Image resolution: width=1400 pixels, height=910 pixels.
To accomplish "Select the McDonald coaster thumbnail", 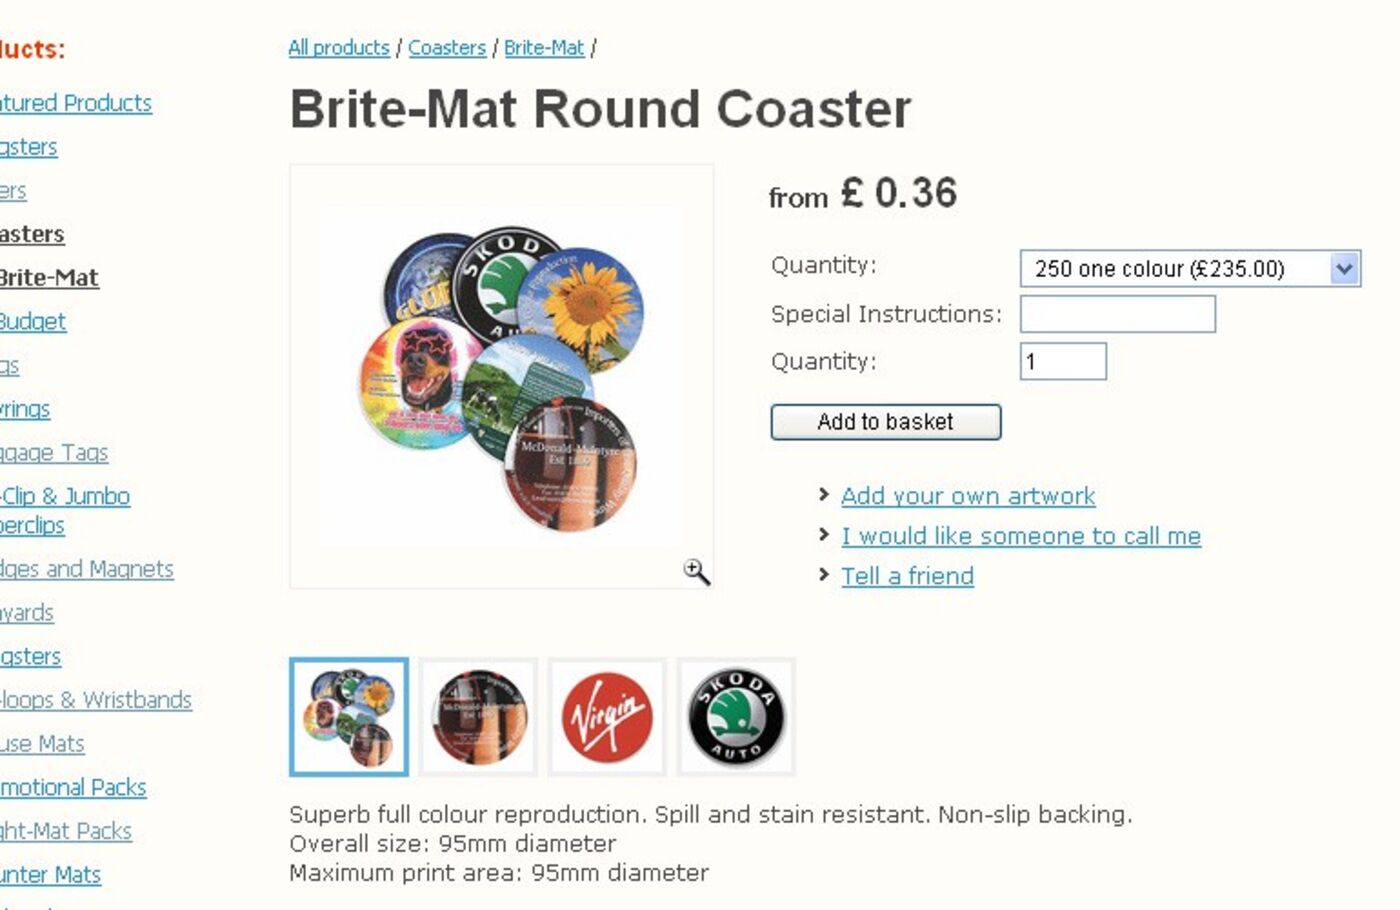I will 478,717.
